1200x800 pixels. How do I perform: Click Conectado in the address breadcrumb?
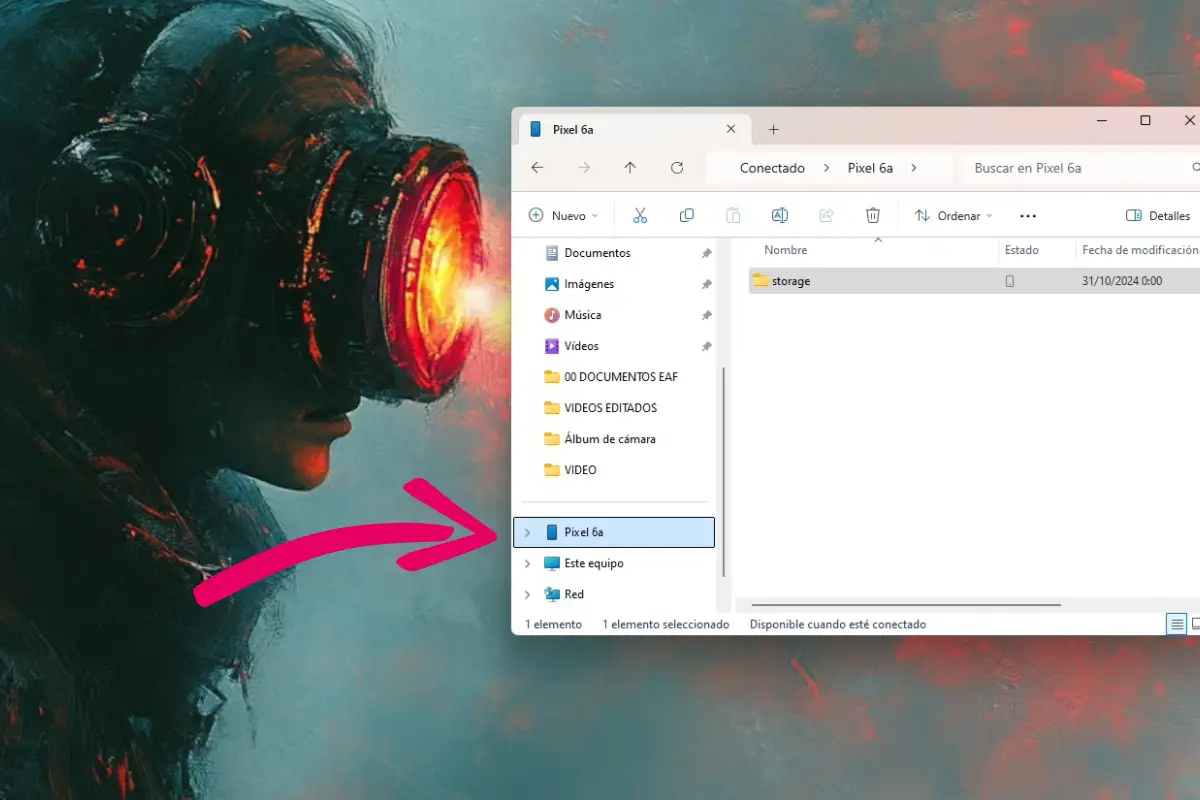click(x=772, y=168)
